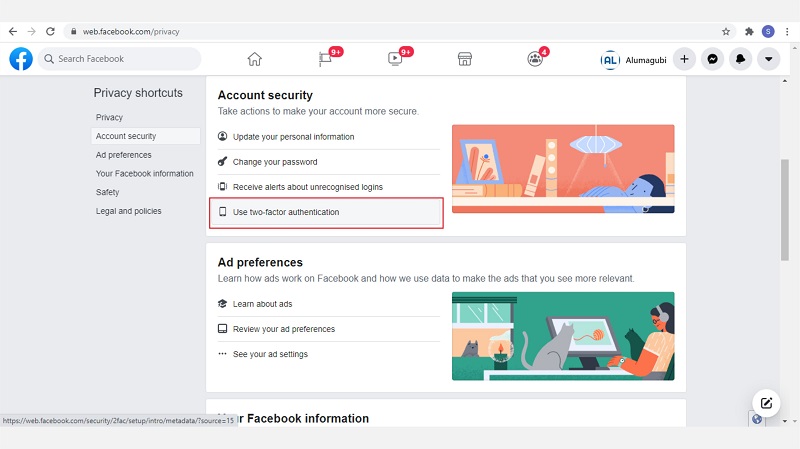Image resolution: width=800 pixels, height=449 pixels.
Task: Click the Search Facebook field
Action: (119, 59)
